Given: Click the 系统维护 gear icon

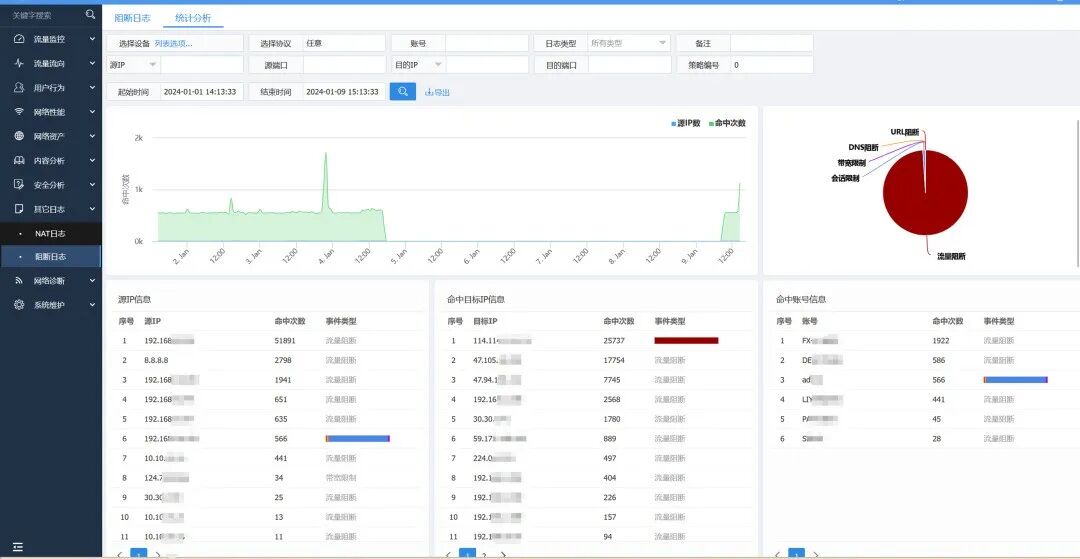Looking at the screenshot, I should pyautogui.click(x=19, y=305).
